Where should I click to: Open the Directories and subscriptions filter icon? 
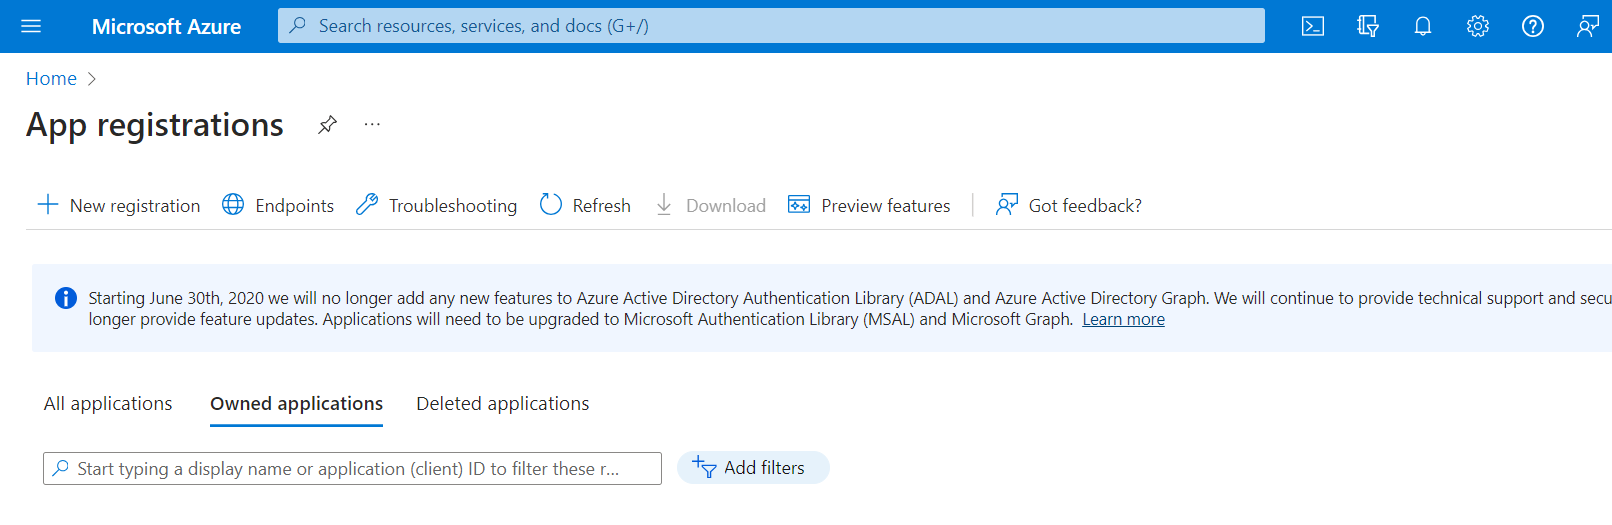click(1367, 26)
